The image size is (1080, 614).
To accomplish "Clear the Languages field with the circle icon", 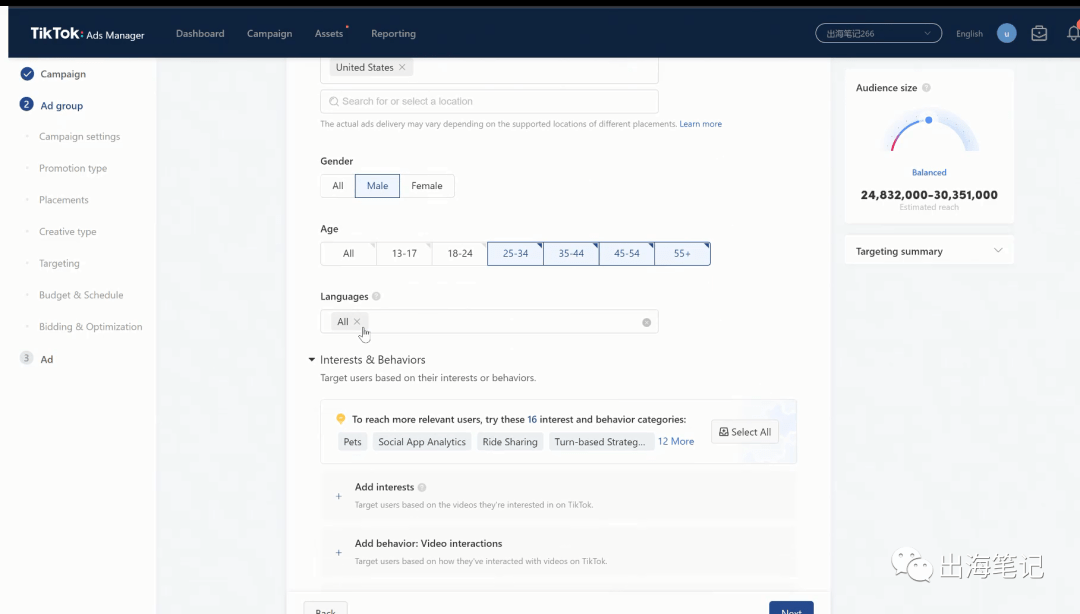I will pyautogui.click(x=646, y=322).
